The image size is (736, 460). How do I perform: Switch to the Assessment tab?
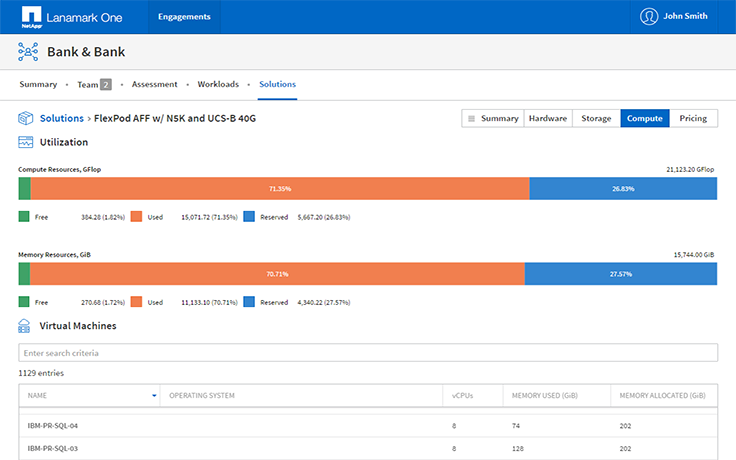[x=154, y=84]
